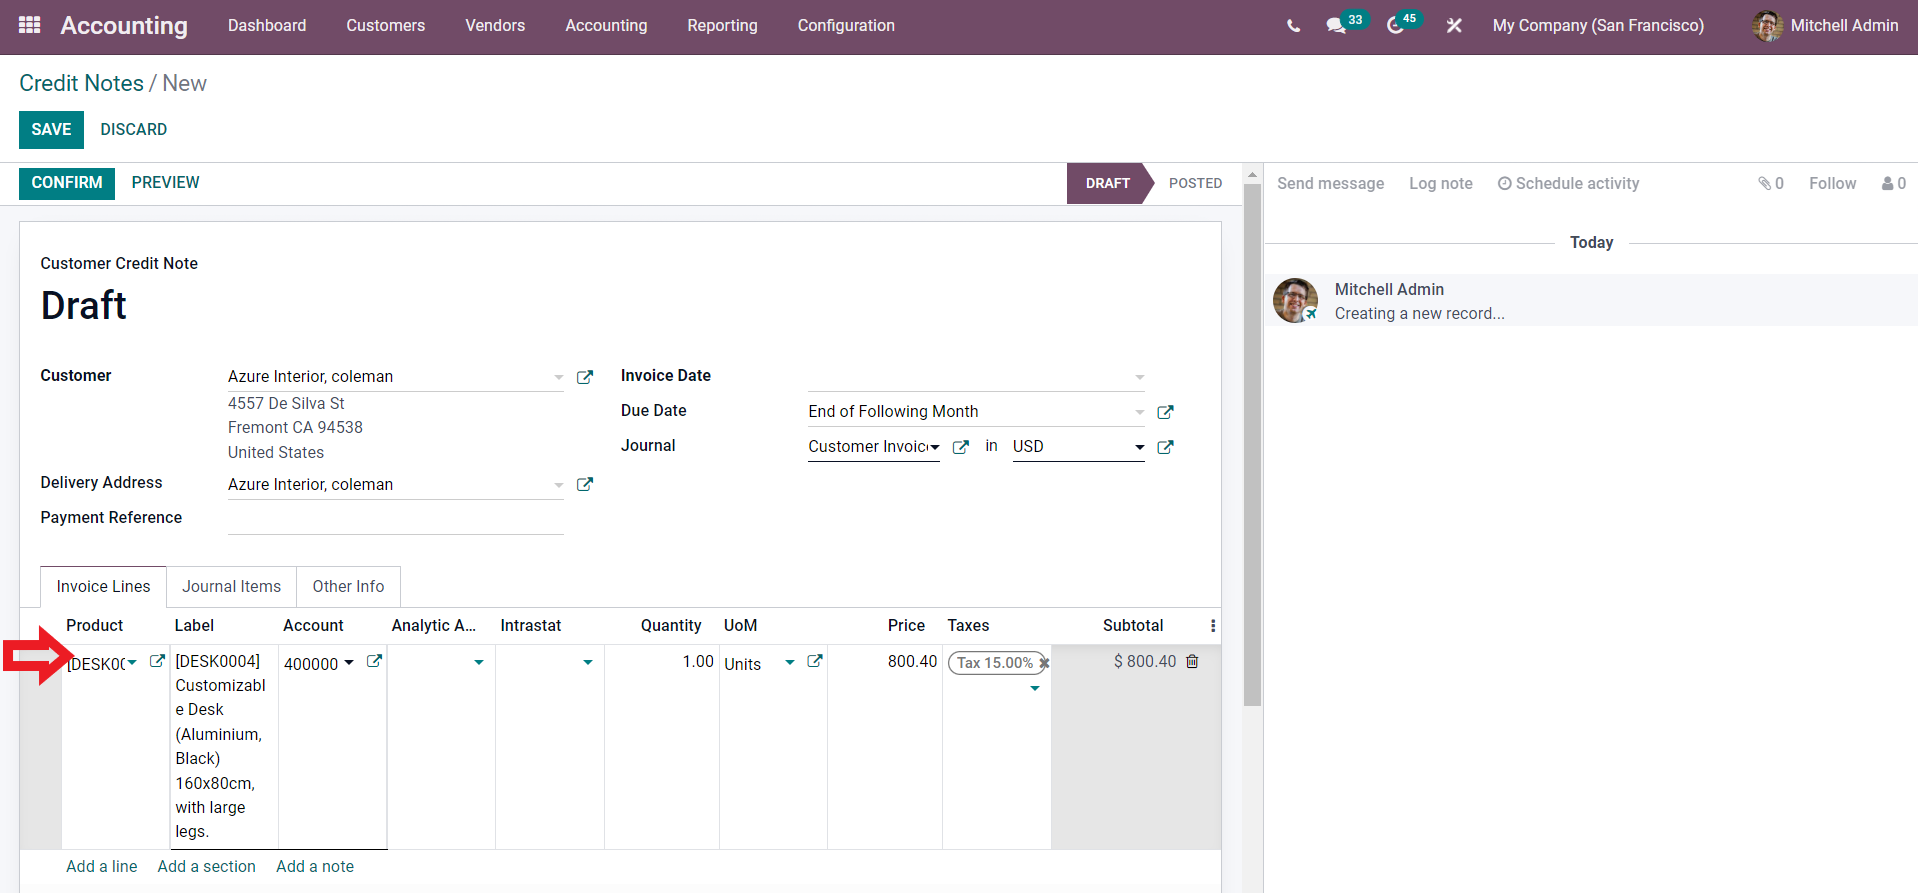Open the Dashboard menu

(x=267, y=26)
